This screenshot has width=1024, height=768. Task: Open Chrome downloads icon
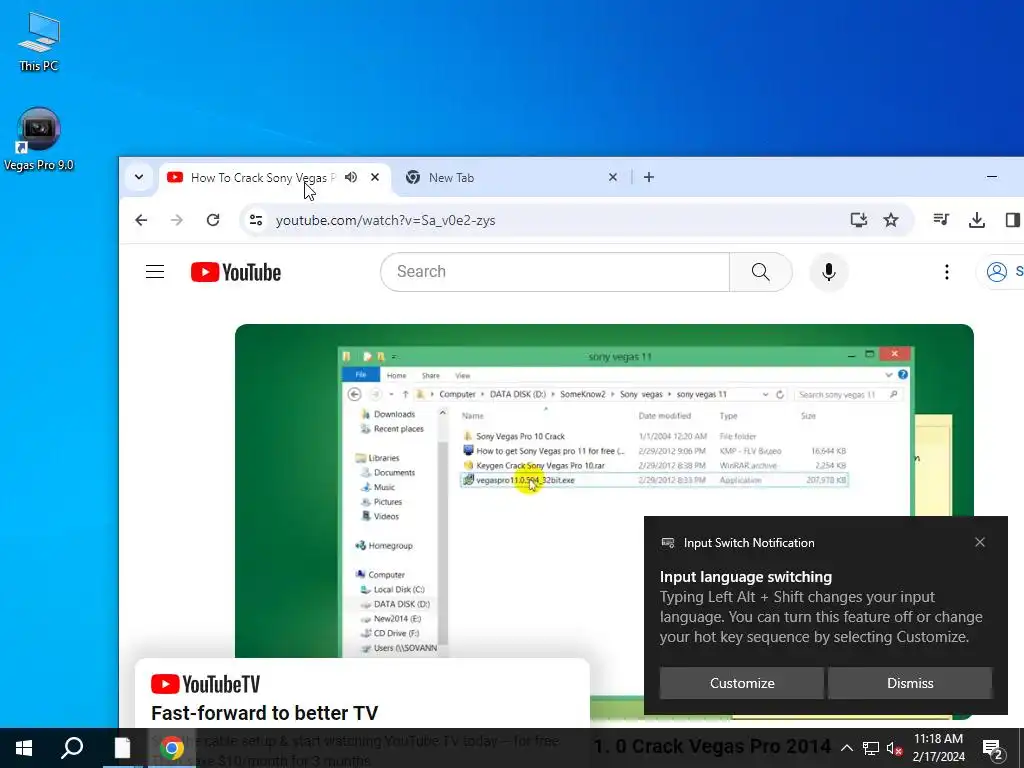pos(976,220)
